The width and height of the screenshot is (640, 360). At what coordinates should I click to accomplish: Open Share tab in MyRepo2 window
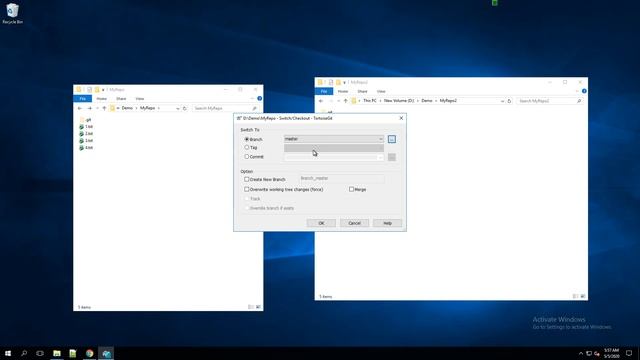point(362,91)
